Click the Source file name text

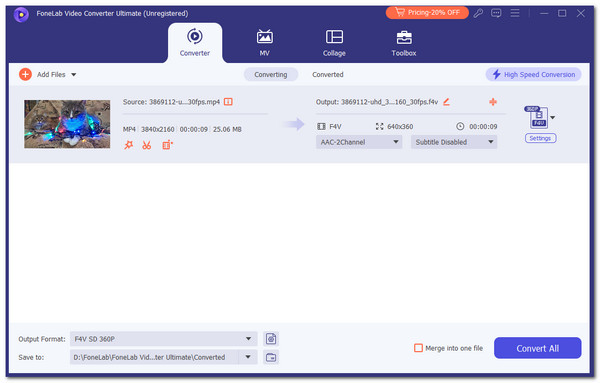click(171, 102)
